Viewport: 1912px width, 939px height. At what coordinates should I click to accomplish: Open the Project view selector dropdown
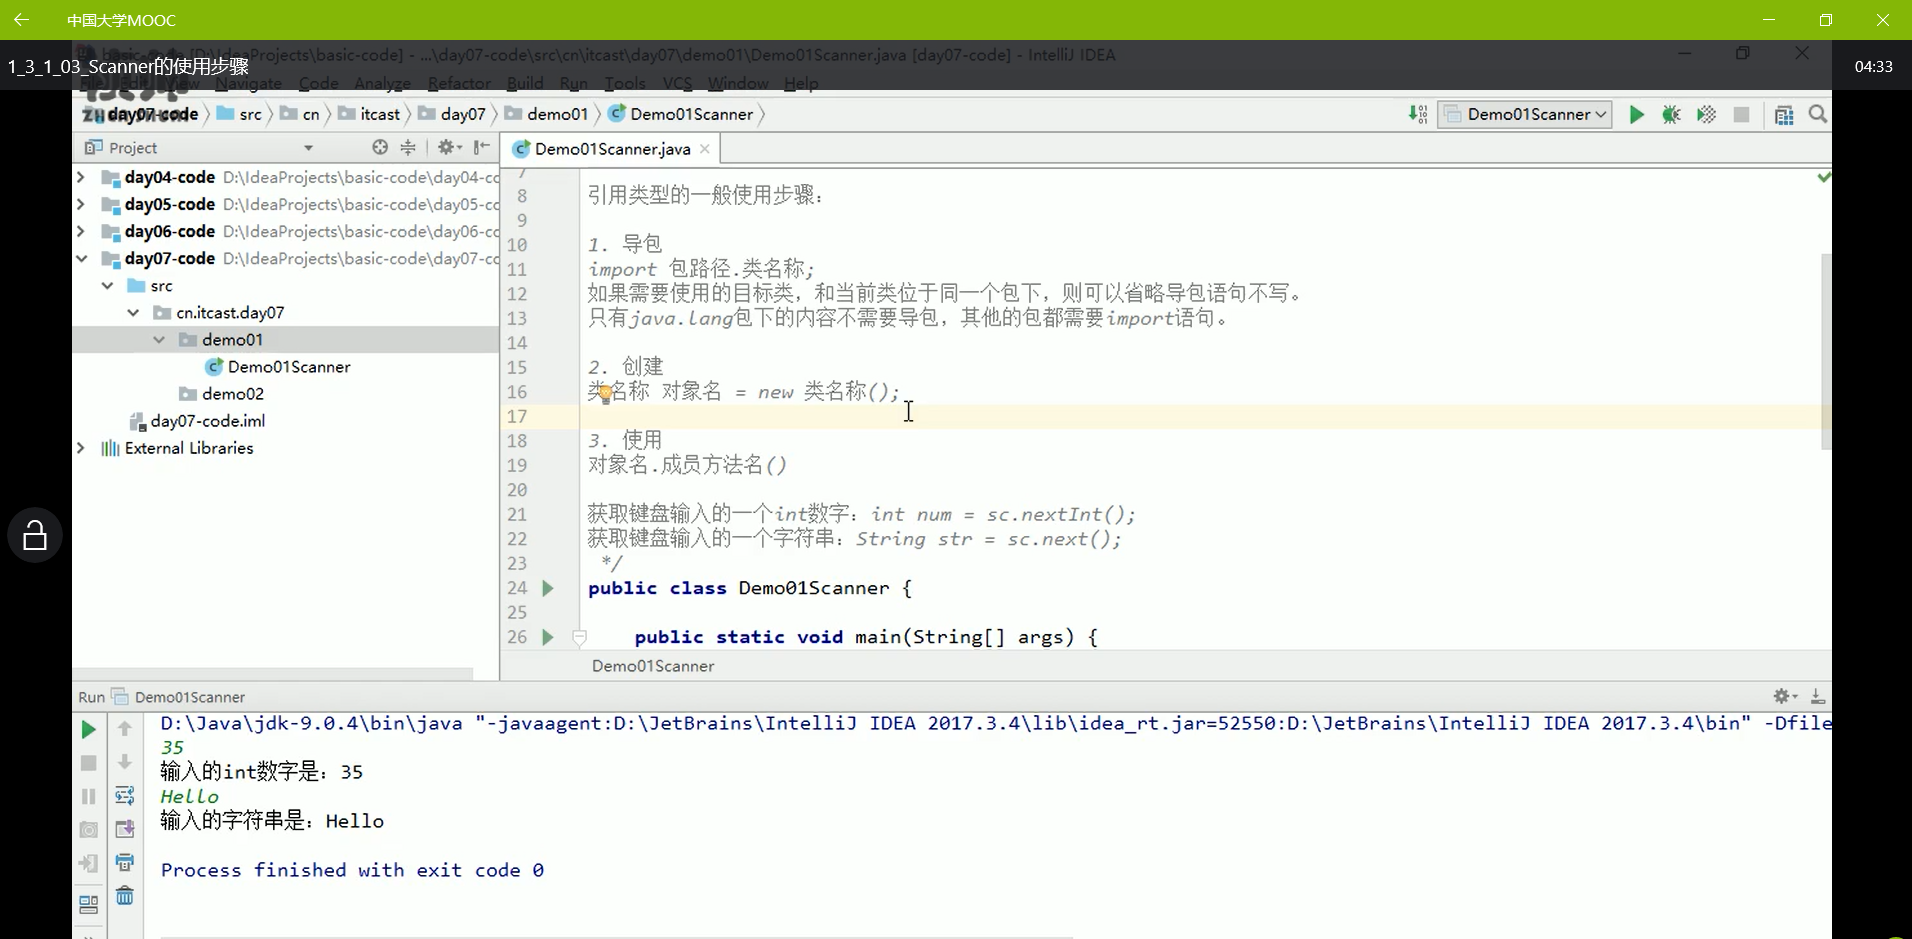point(308,148)
